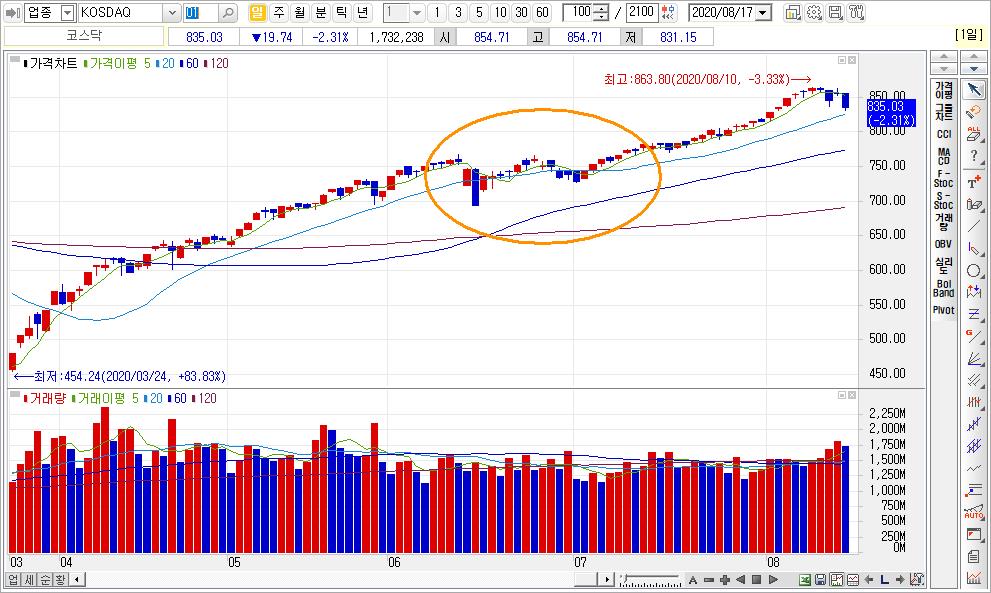This screenshot has height=593, width=991.
Task: Click the chart indicator setup icon beside gear
Action: [793, 12]
